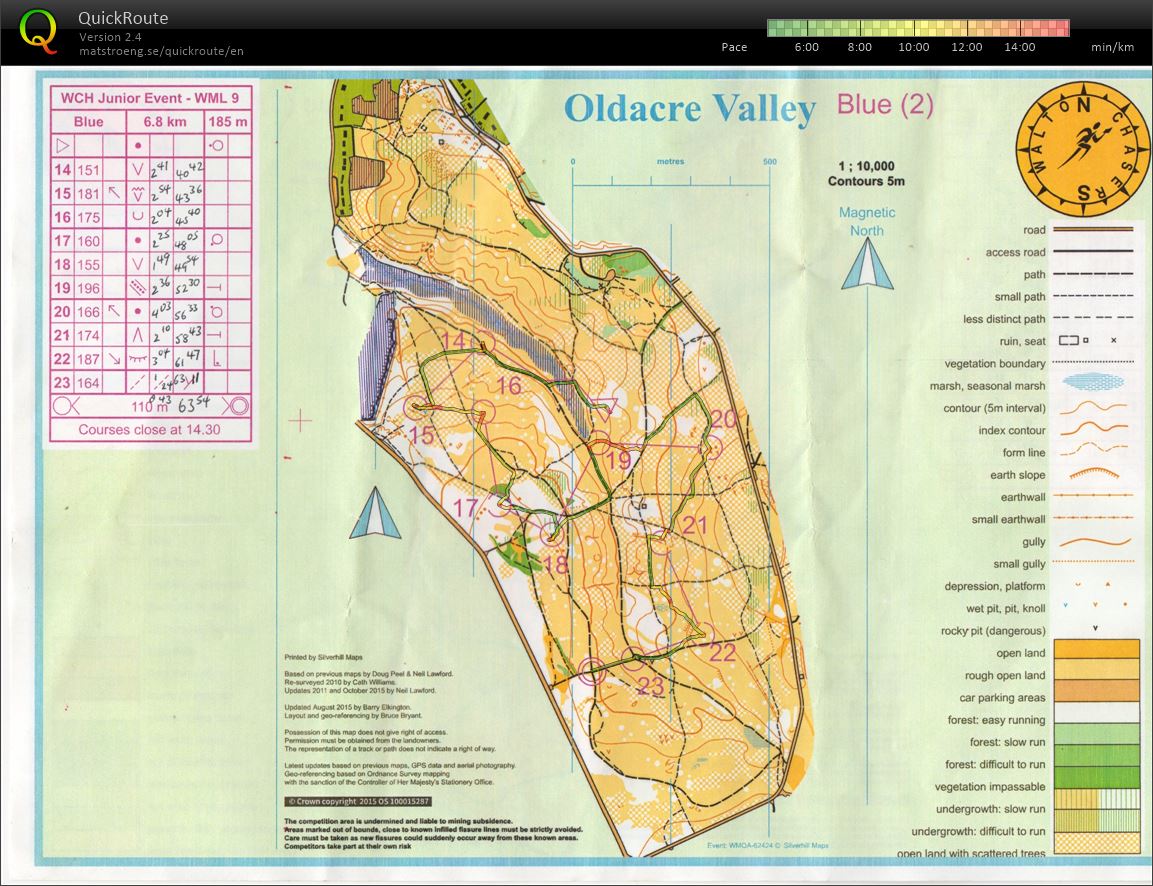Click the 6.8 km course length cell

pos(165,121)
